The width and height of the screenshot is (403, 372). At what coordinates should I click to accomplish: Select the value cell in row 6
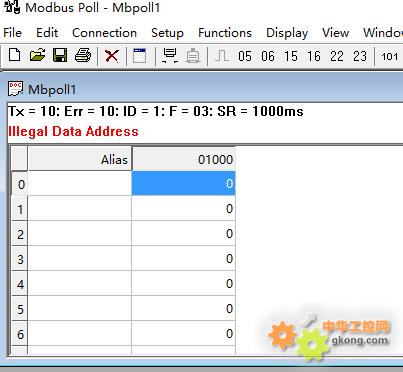point(184,333)
